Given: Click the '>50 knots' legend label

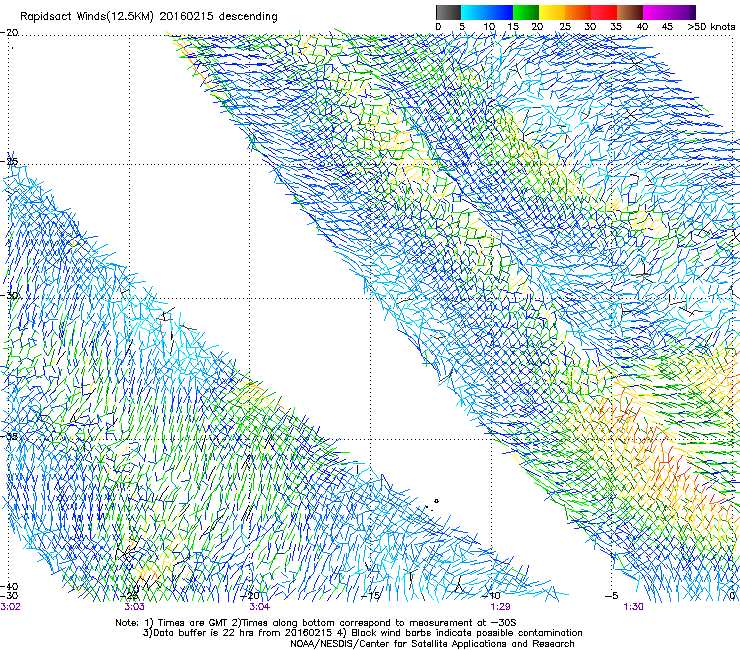Looking at the screenshot, I should (711, 27).
